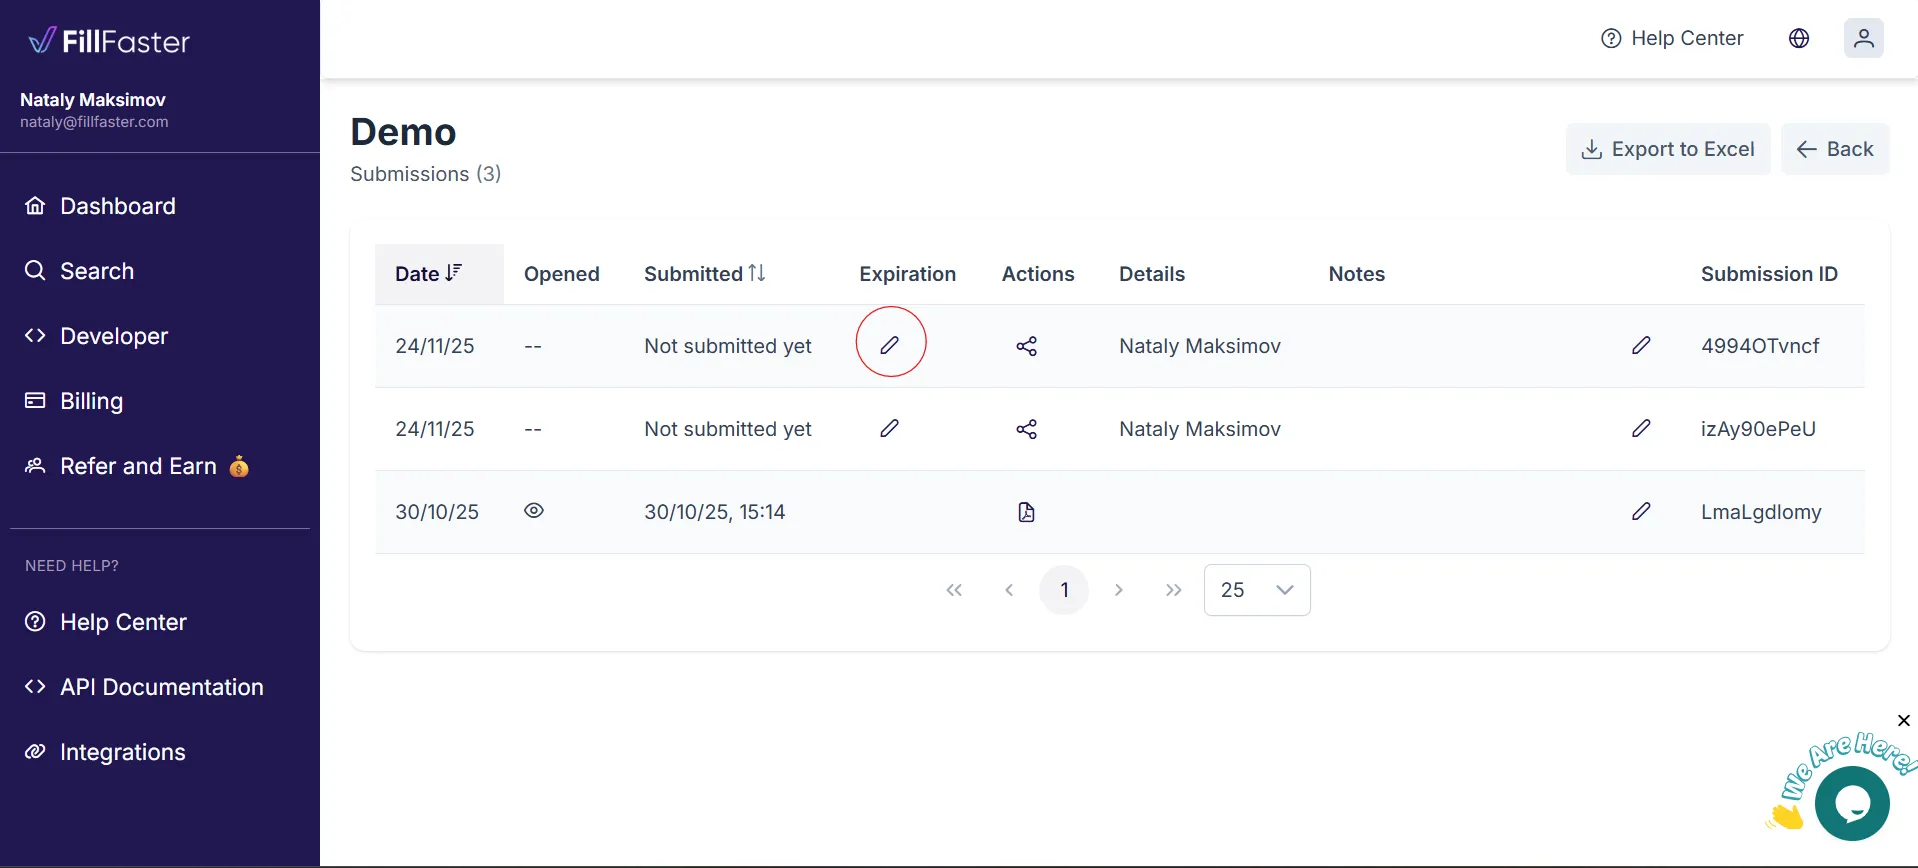Open the rows-per-page dropdown showing 25

click(x=1256, y=590)
